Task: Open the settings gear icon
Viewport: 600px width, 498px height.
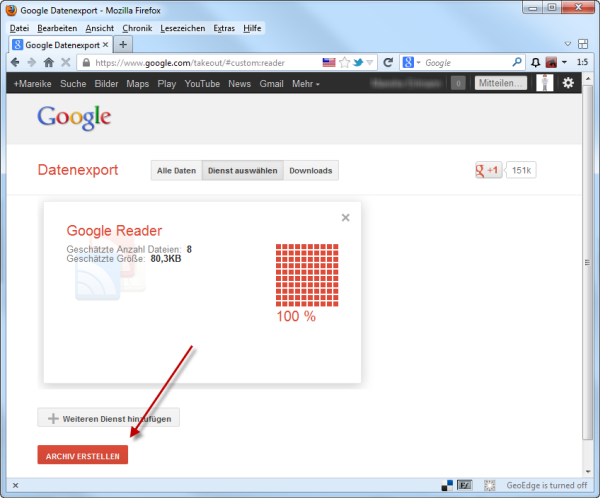Action: tap(568, 83)
